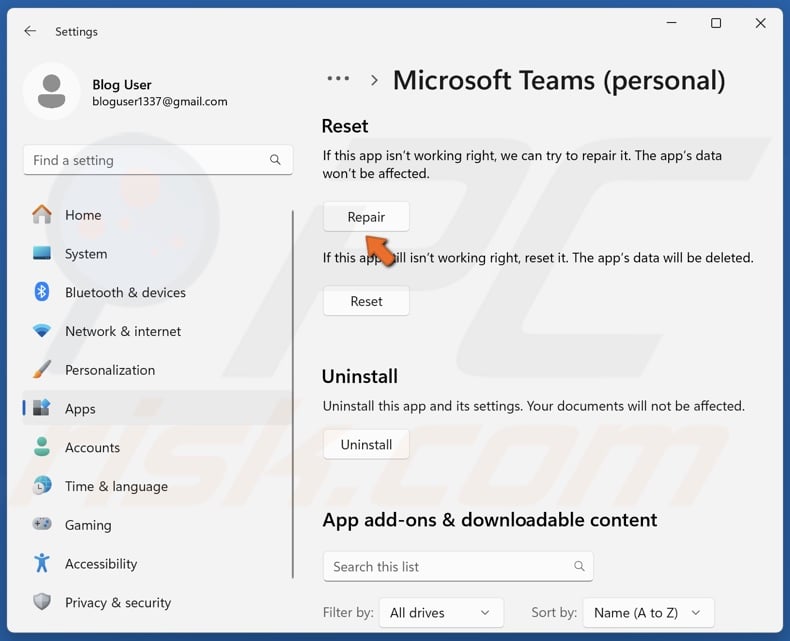
Task: Click the Accessibility figure icon
Action: pyautogui.click(x=42, y=564)
